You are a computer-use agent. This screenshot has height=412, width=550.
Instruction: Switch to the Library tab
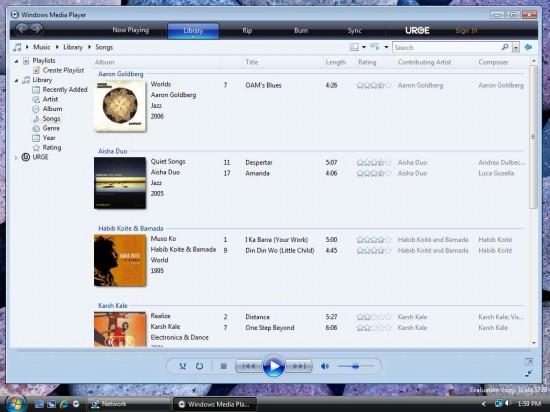[193, 31]
